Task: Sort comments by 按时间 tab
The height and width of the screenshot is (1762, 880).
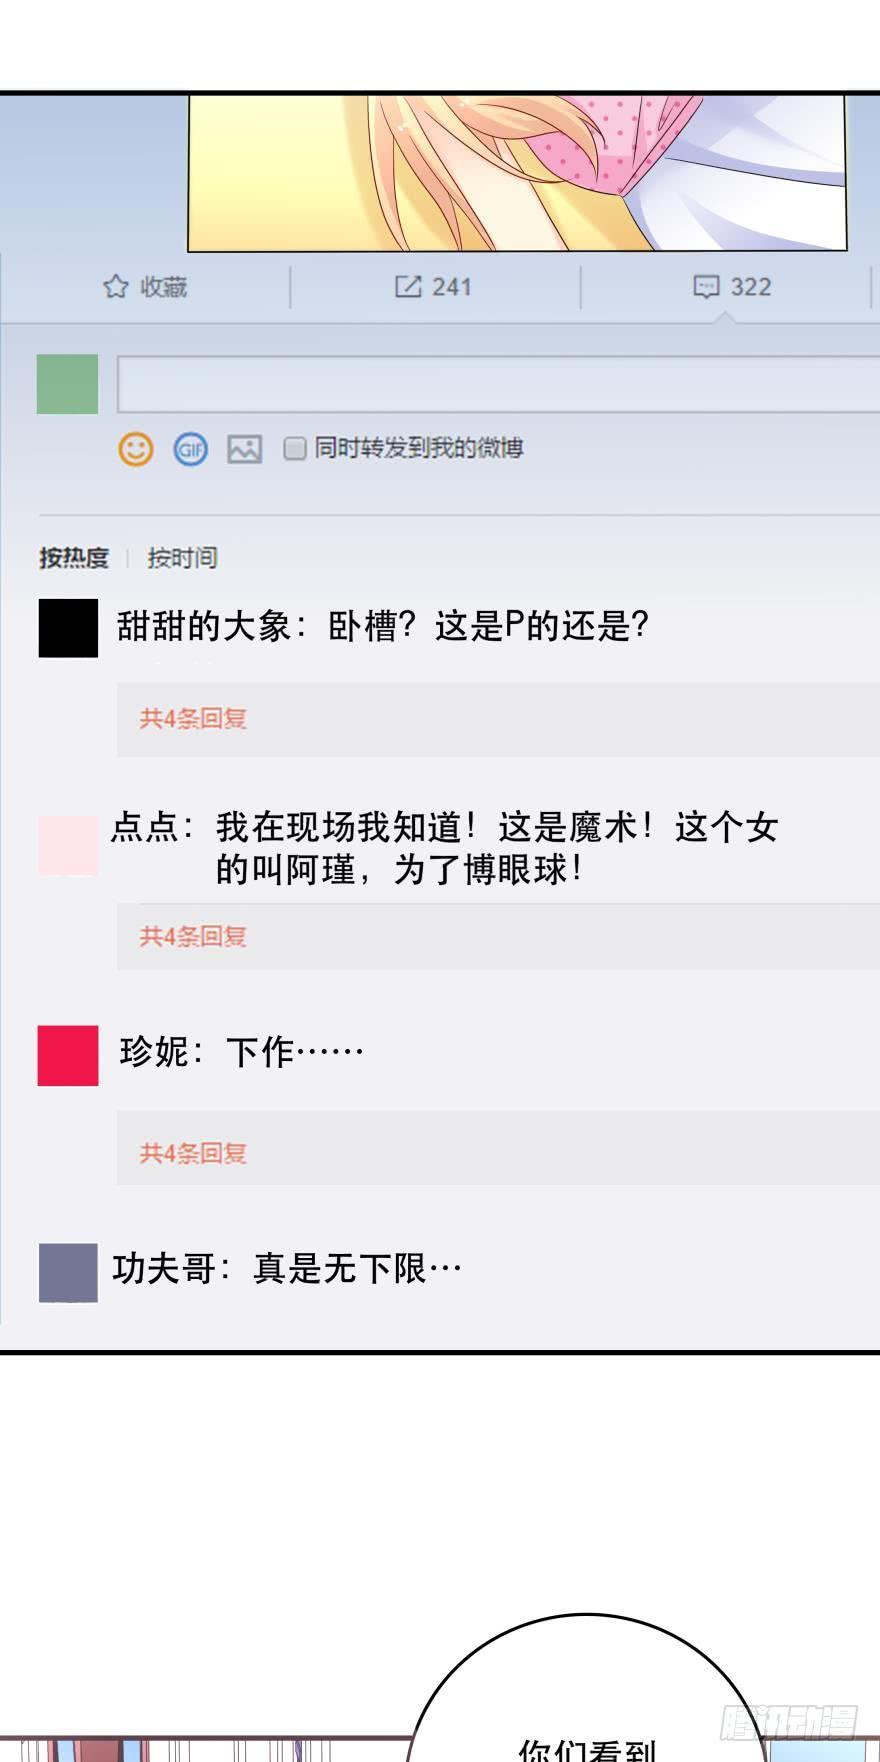Action: [182, 558]
